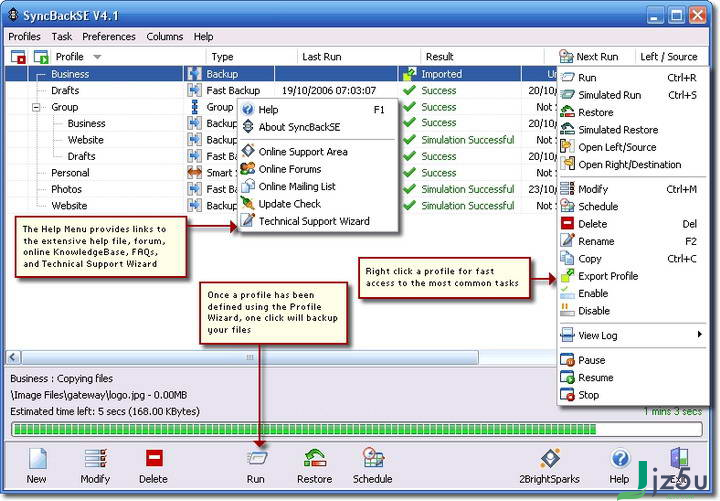Choose Pause in the context menu
The image size is (720, 501).
[632, 360]
